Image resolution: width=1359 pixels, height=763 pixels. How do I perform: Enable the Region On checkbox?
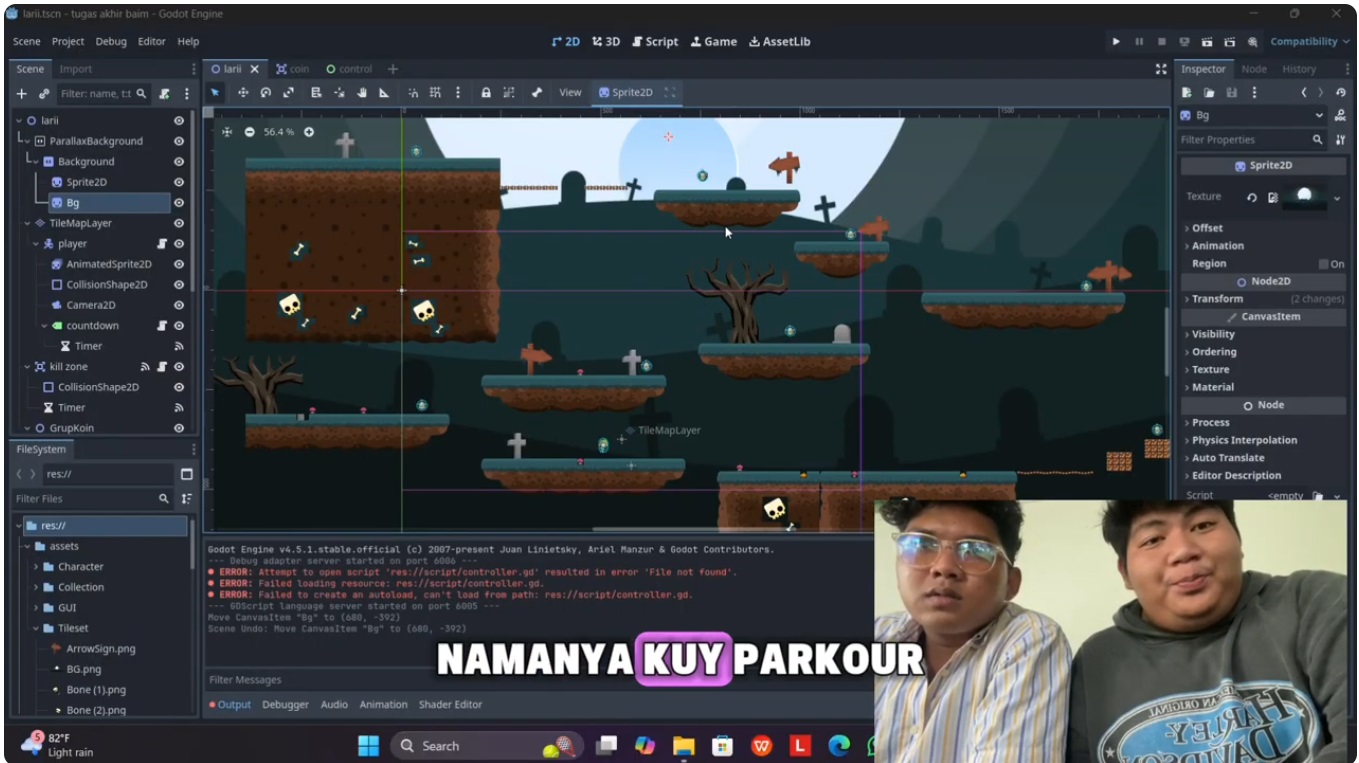[1323, 264]
